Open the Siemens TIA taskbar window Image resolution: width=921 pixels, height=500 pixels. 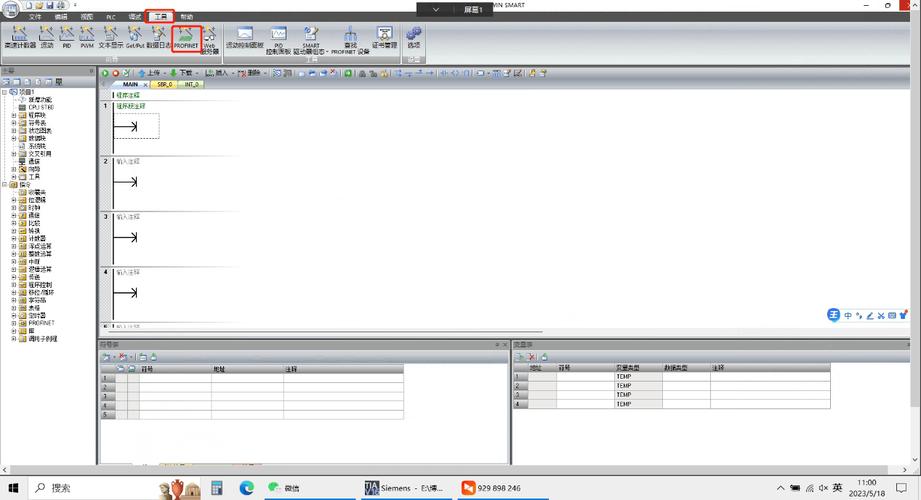[x=405, y=488]
